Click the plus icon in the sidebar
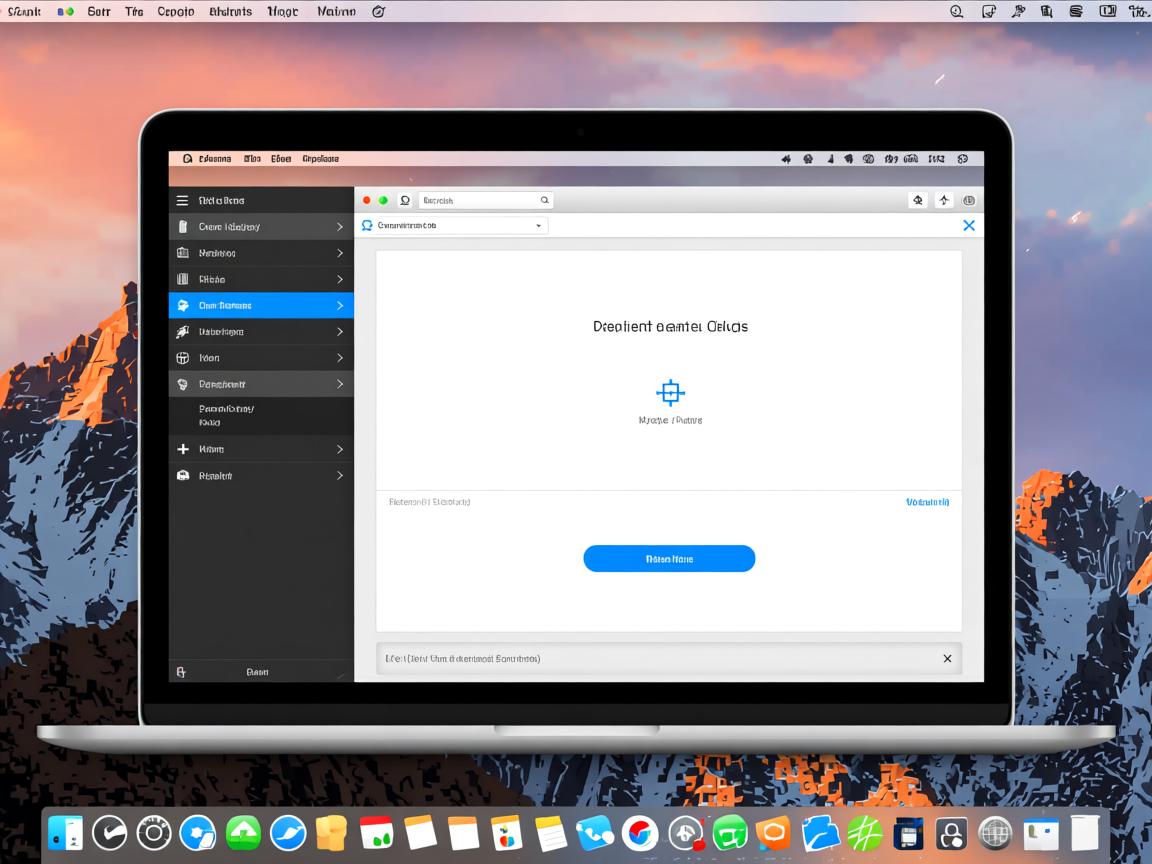Viewport: 1152px width, 864px height. 182,449
